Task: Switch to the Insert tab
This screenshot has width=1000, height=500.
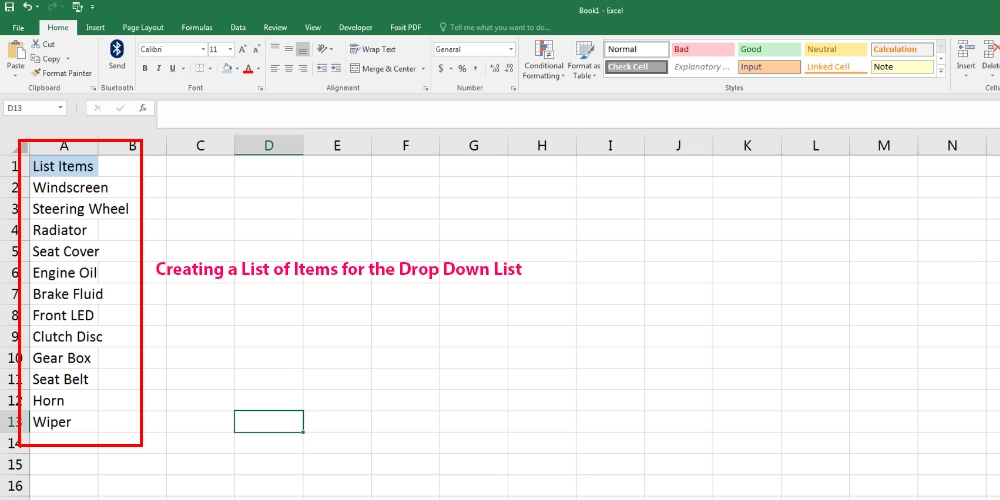Action: [96, 27]
